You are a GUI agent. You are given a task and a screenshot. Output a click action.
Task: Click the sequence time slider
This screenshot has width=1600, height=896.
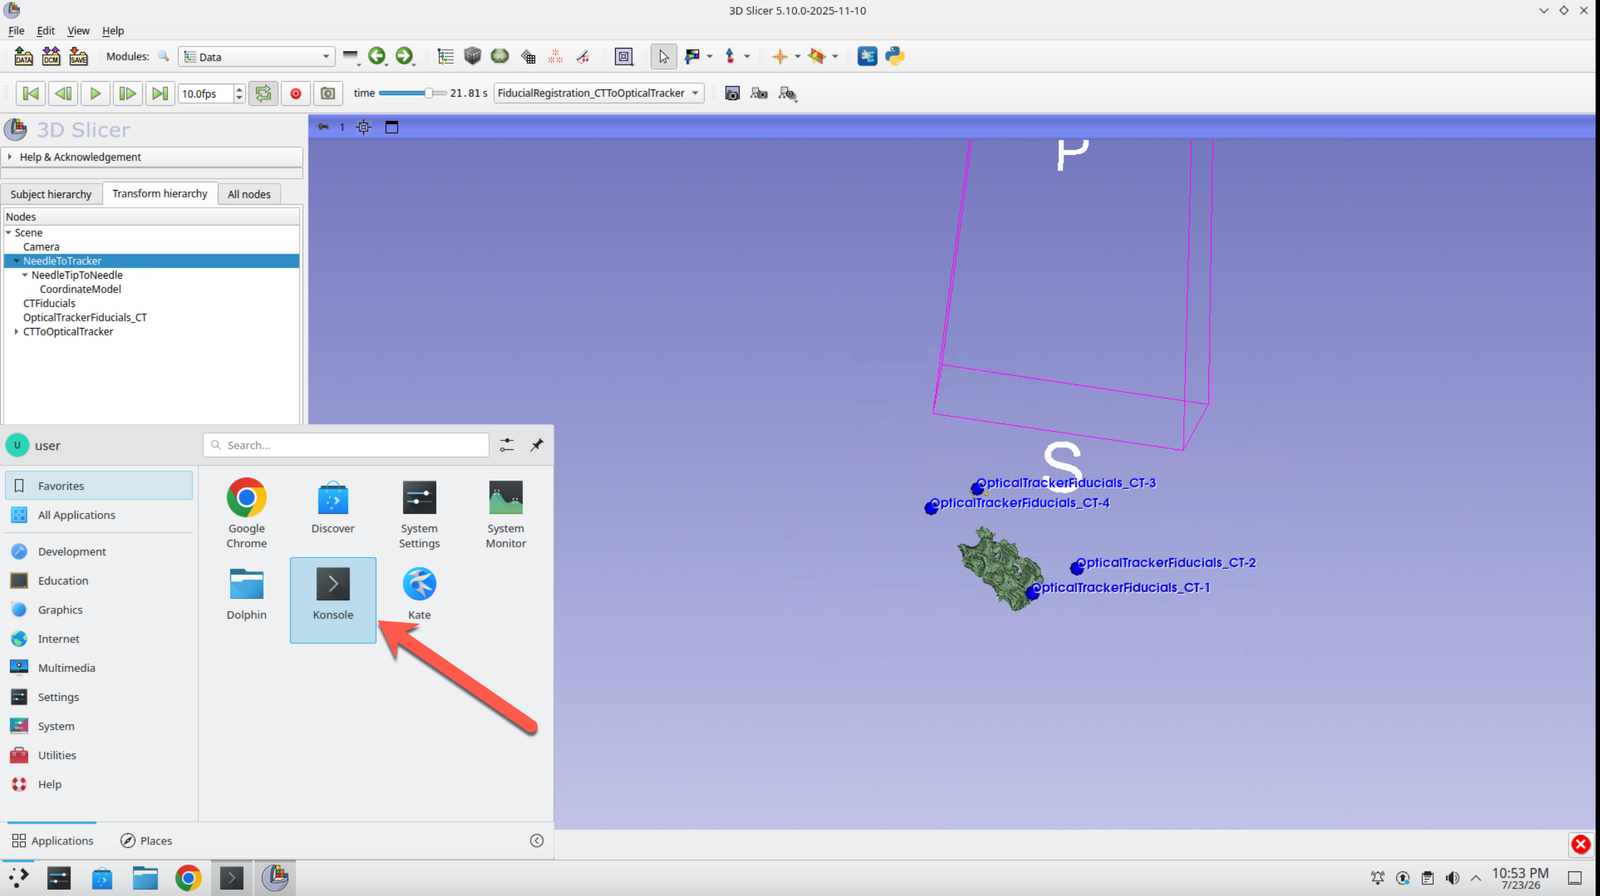[413, 93]
